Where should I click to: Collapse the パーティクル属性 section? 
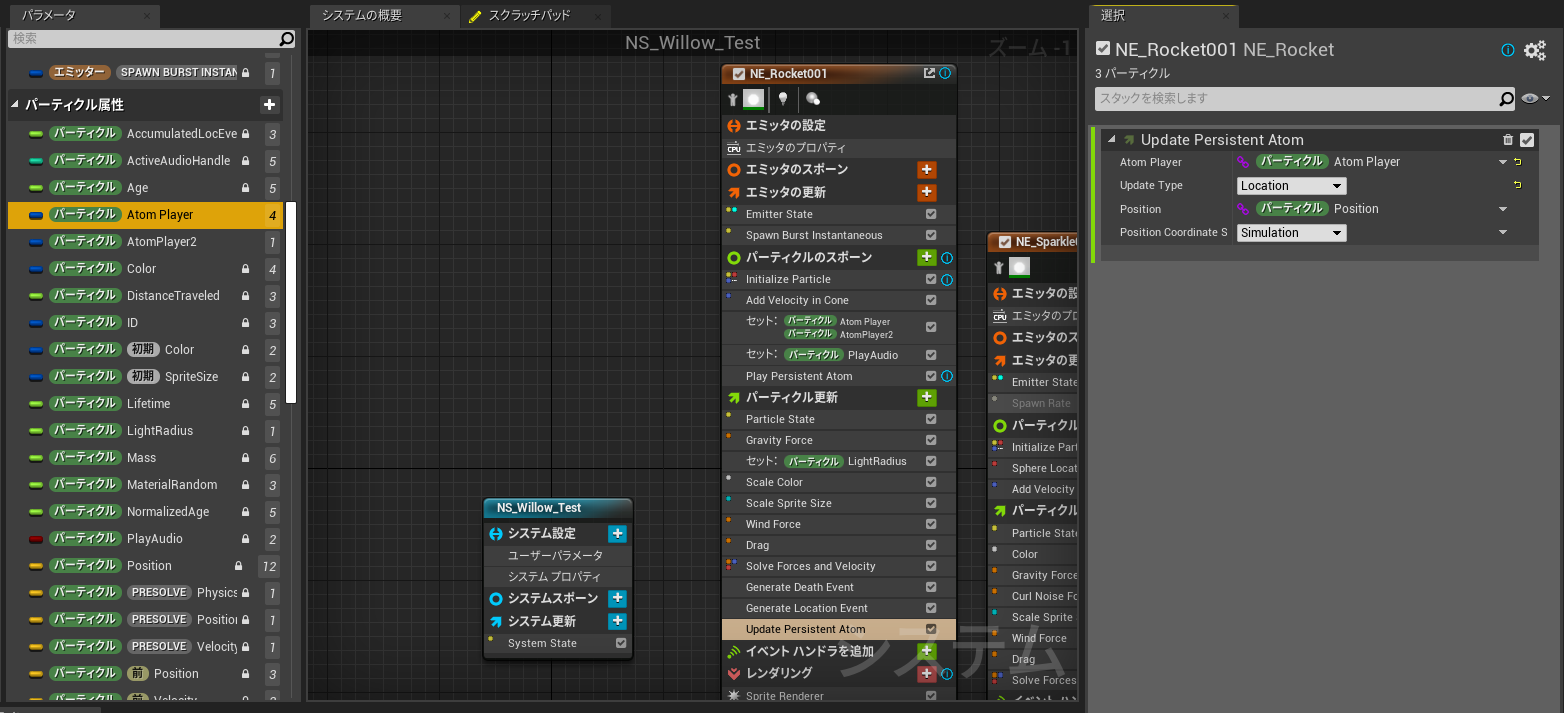pyautogui.click(x=16, y=105)
